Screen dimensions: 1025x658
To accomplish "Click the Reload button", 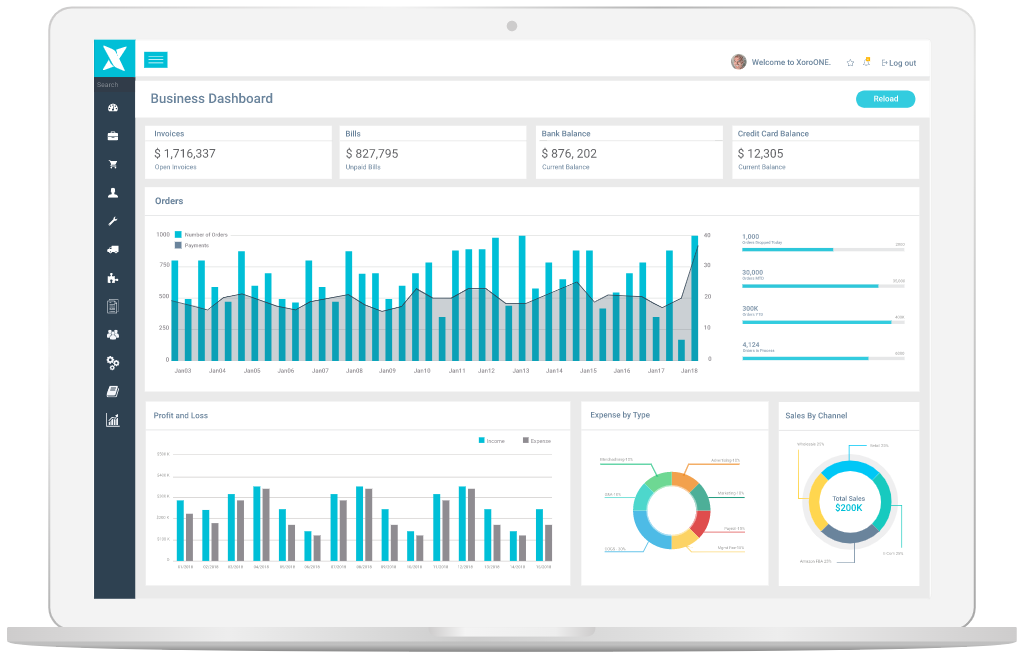I will (x=885, y=99).
